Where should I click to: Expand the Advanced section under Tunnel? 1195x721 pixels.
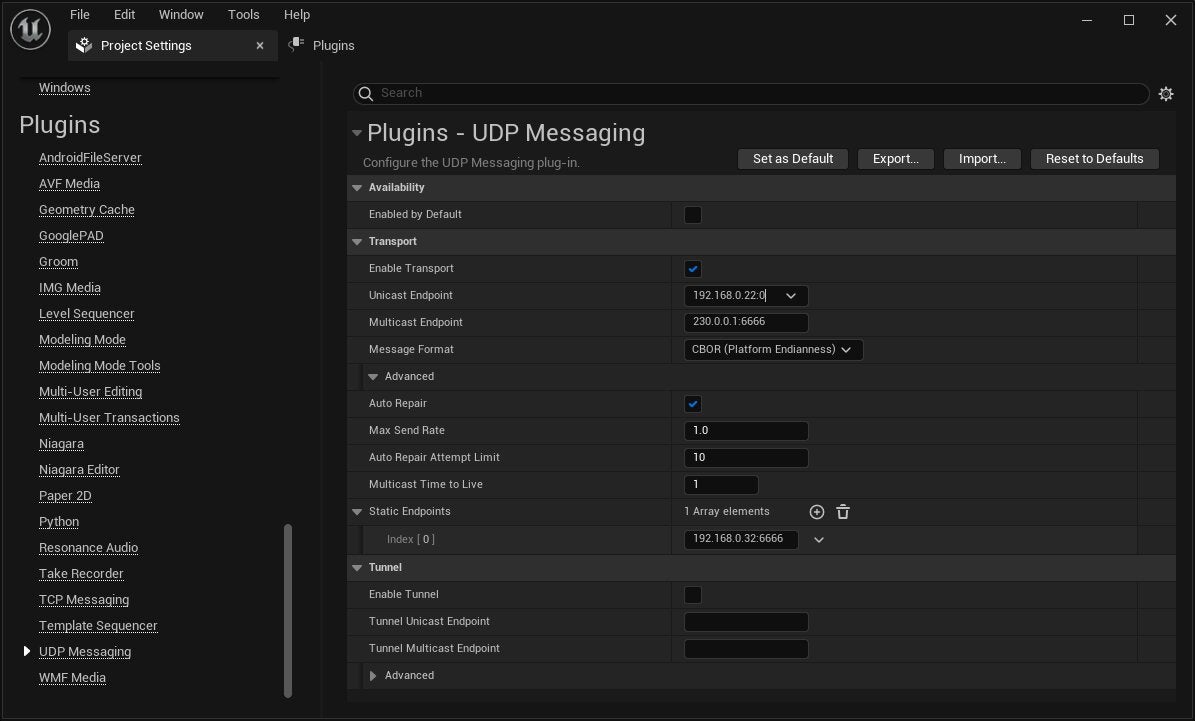pyautogui.click(x=374, y=675)
